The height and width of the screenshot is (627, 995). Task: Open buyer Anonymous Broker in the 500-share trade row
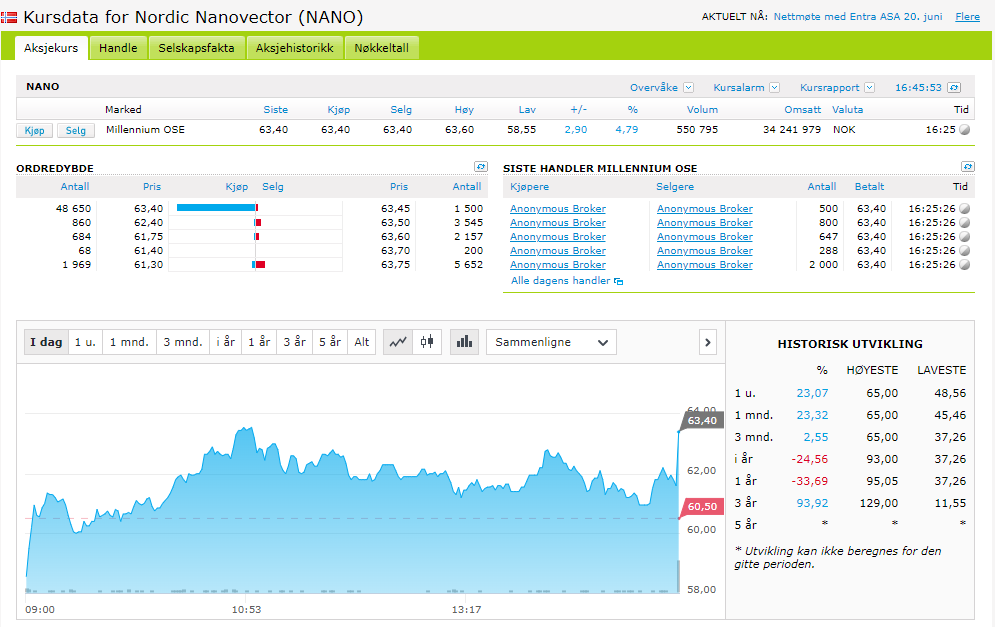pyautogui.click(x=558, y=208)
